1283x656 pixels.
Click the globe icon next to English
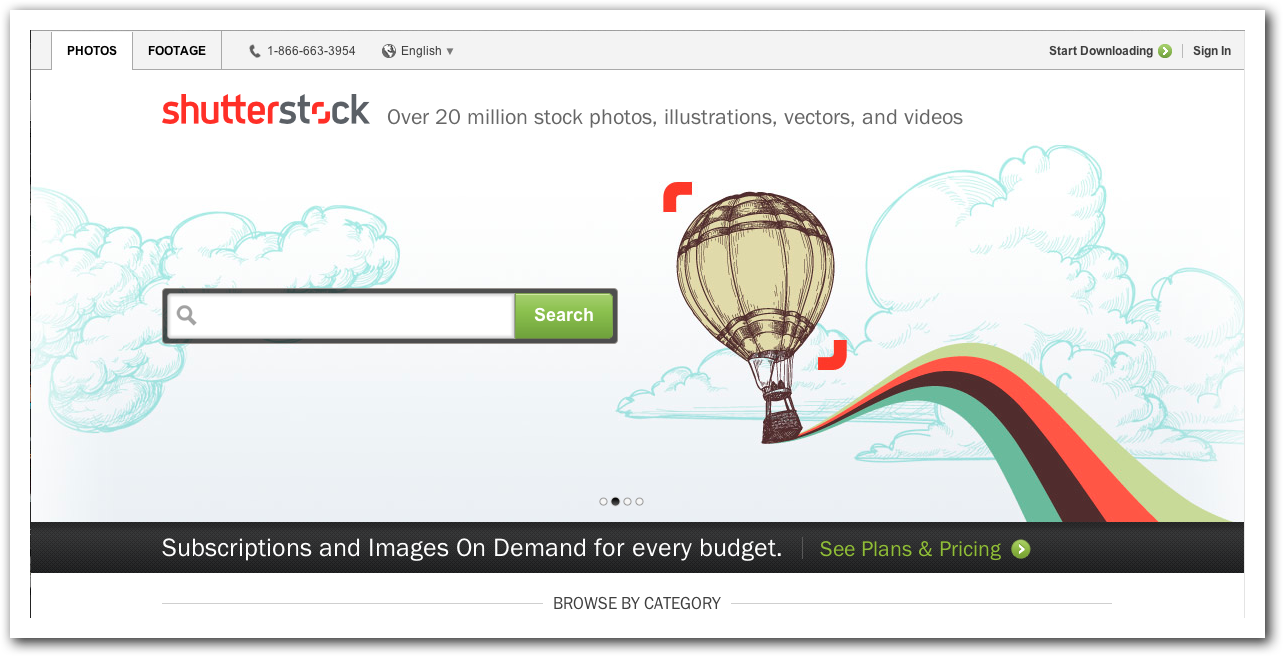389,51
